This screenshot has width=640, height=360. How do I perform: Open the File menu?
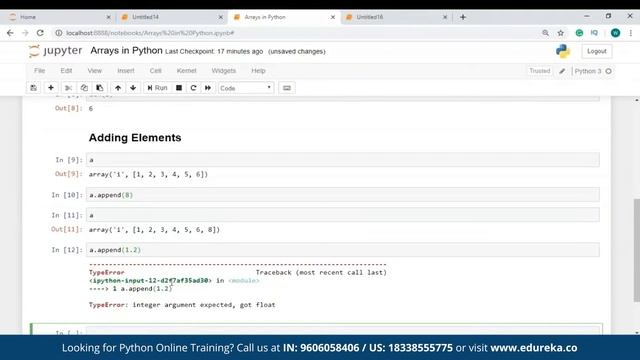point(40,71)
